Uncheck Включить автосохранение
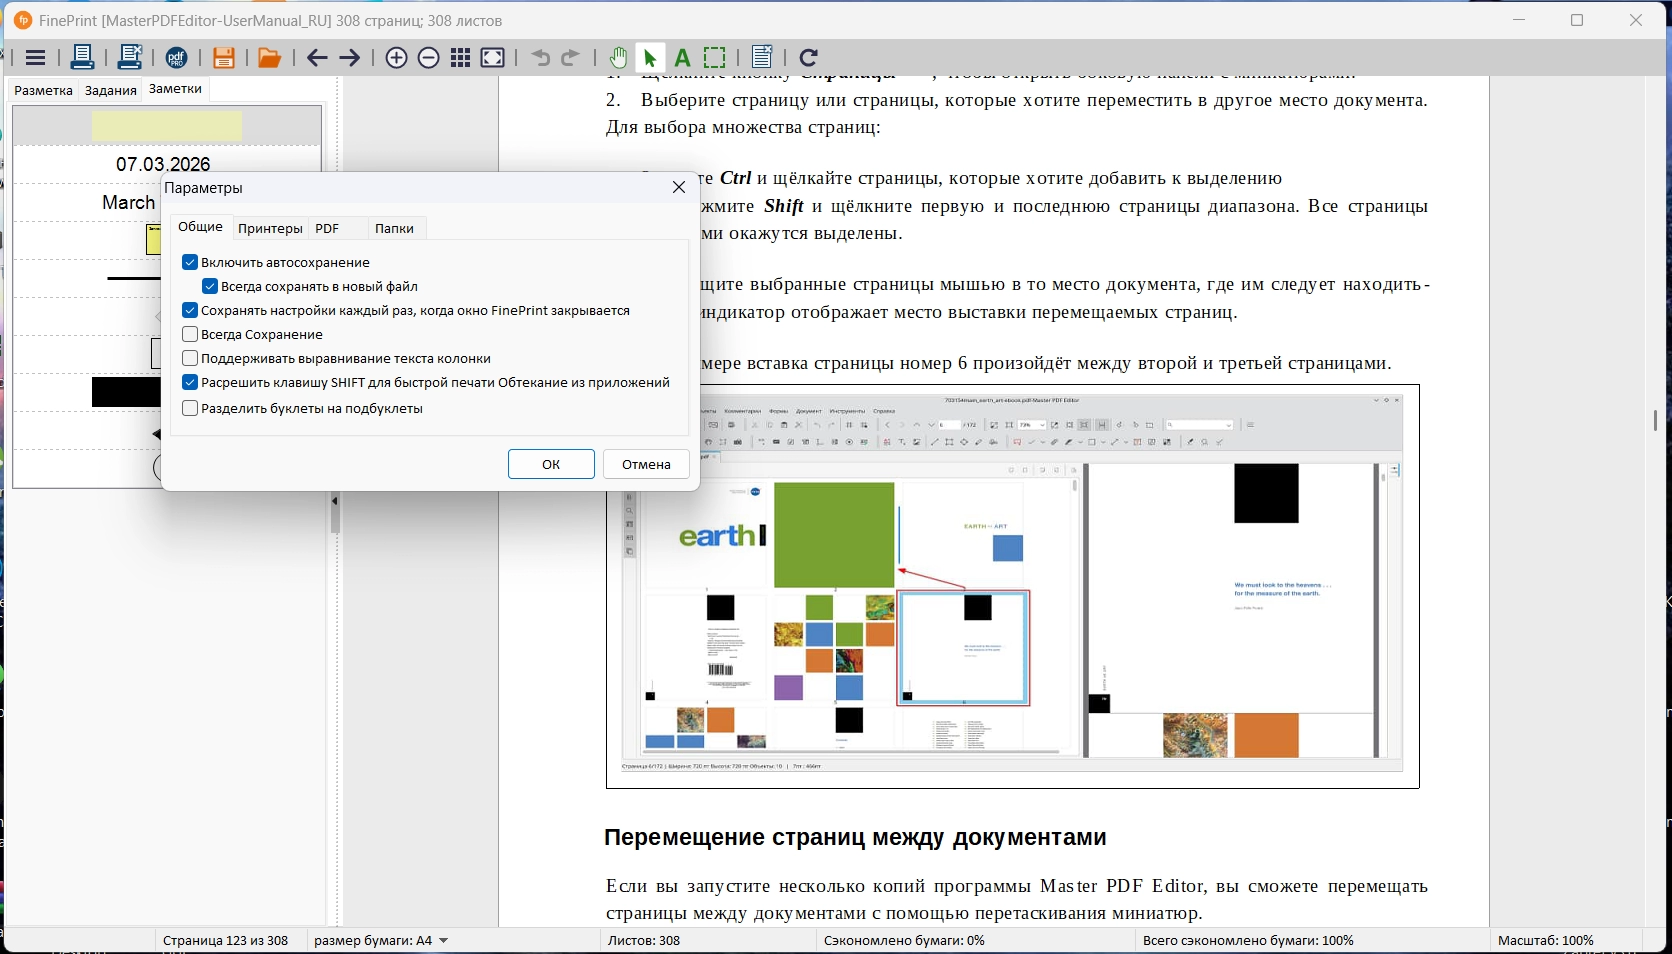 tap(190, 262)
